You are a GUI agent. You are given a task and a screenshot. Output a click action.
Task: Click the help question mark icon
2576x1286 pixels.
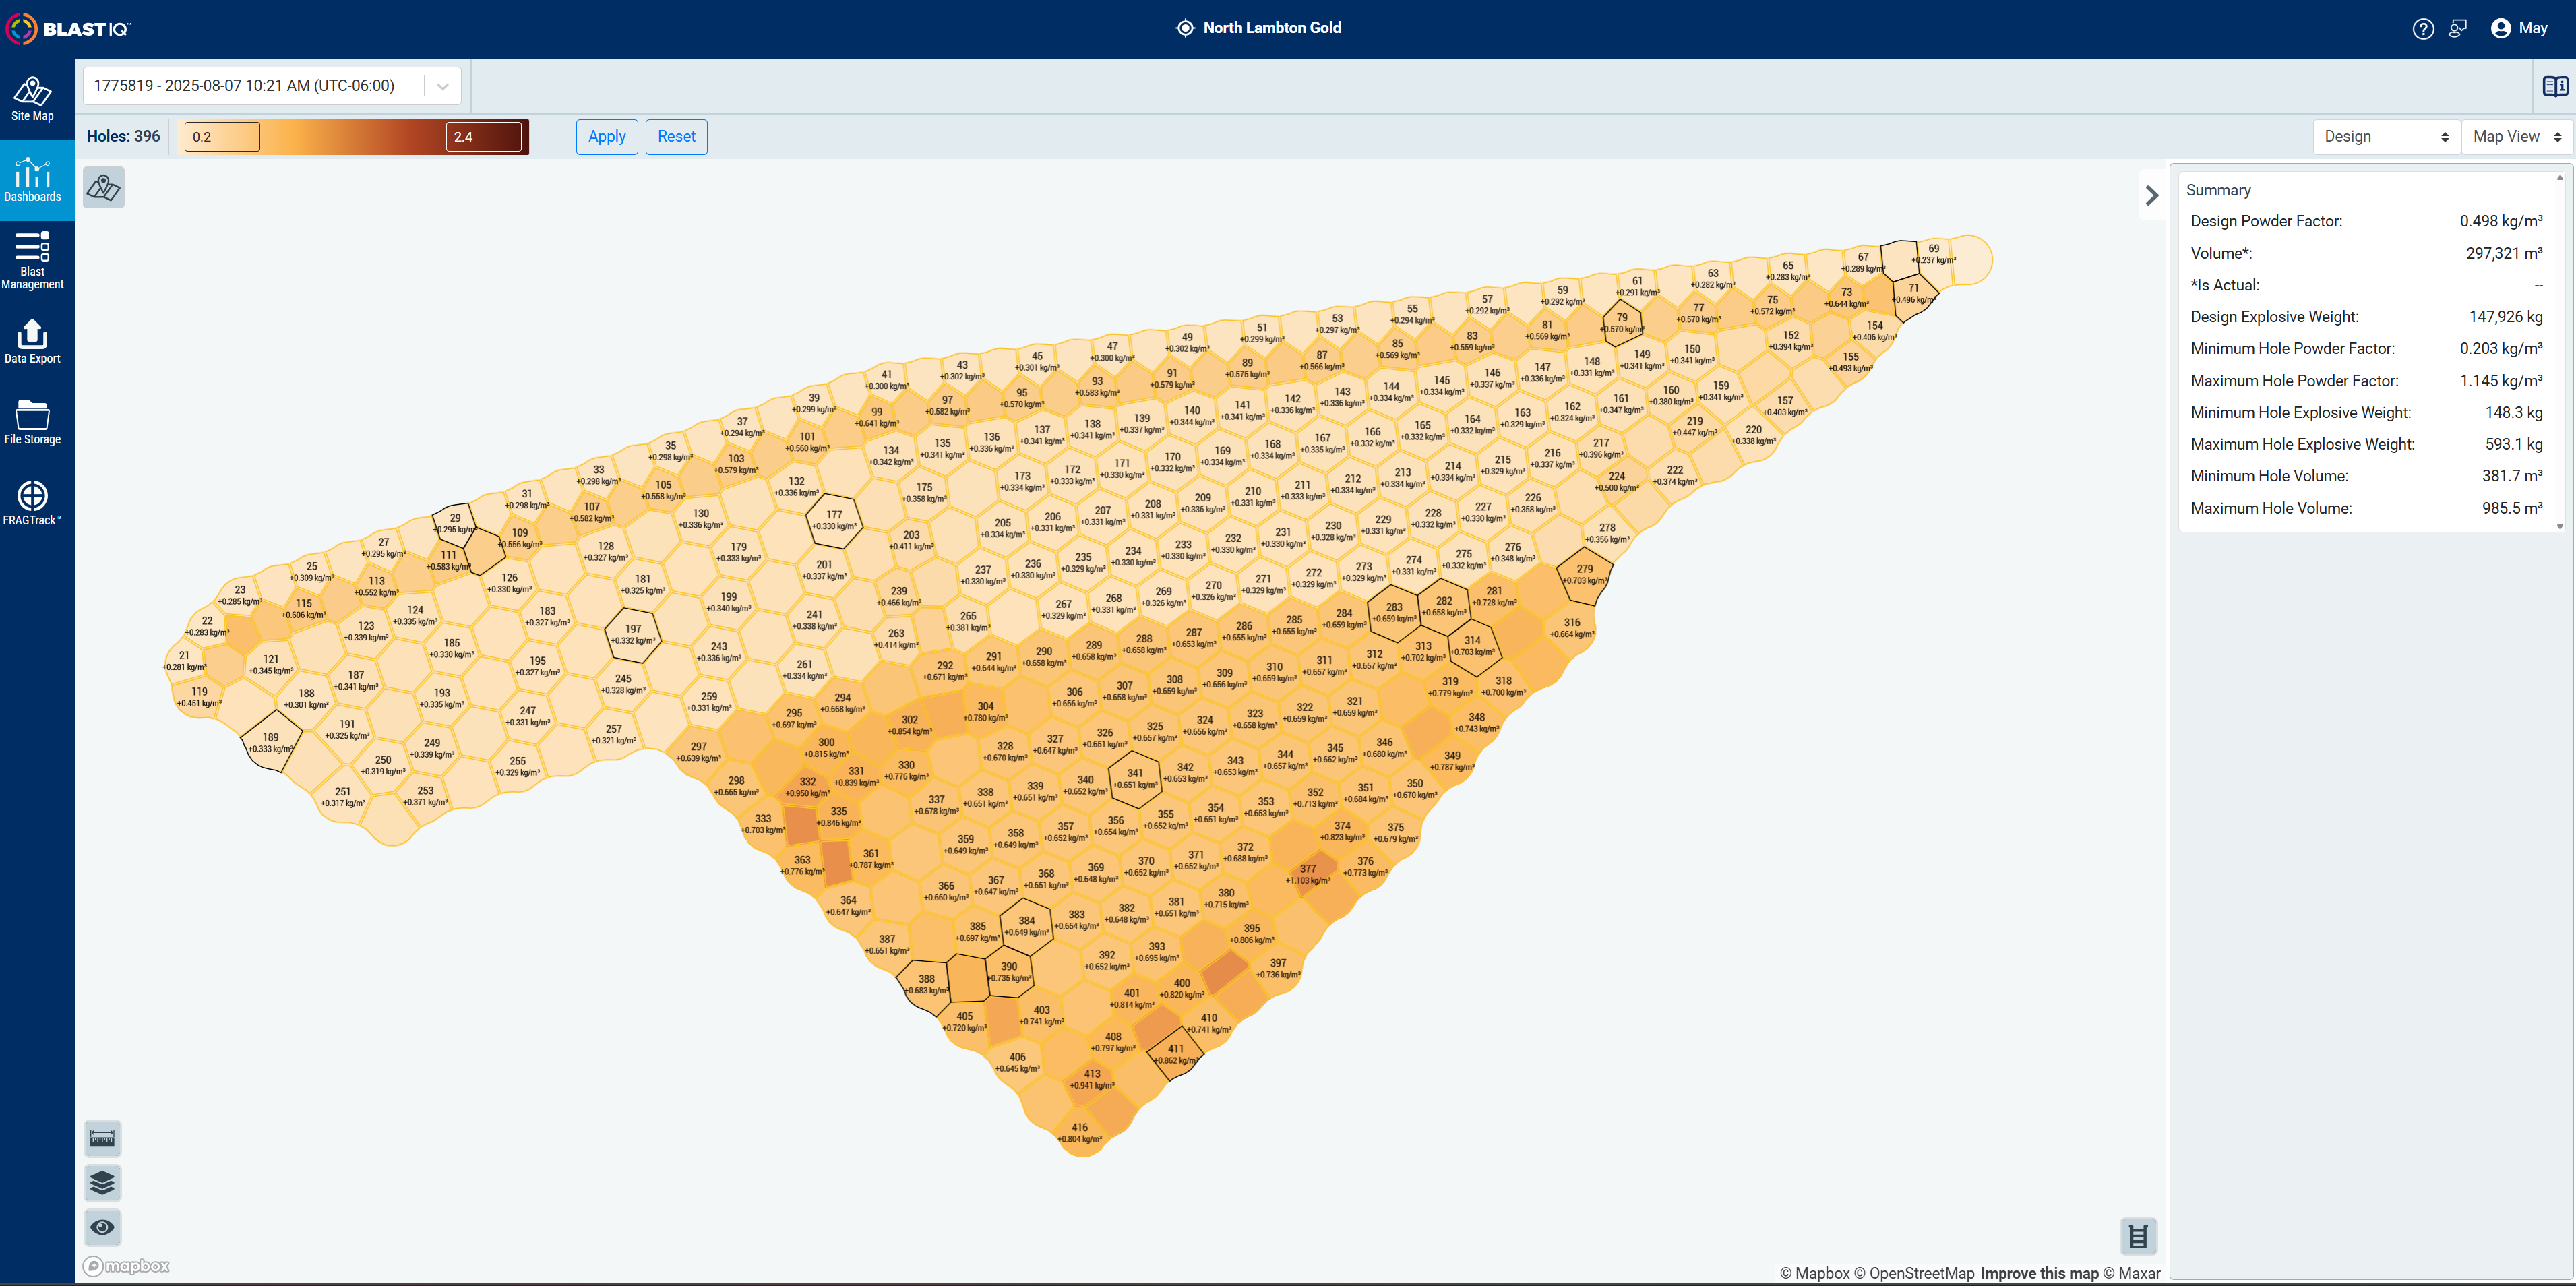click(x=2423, y=29)
